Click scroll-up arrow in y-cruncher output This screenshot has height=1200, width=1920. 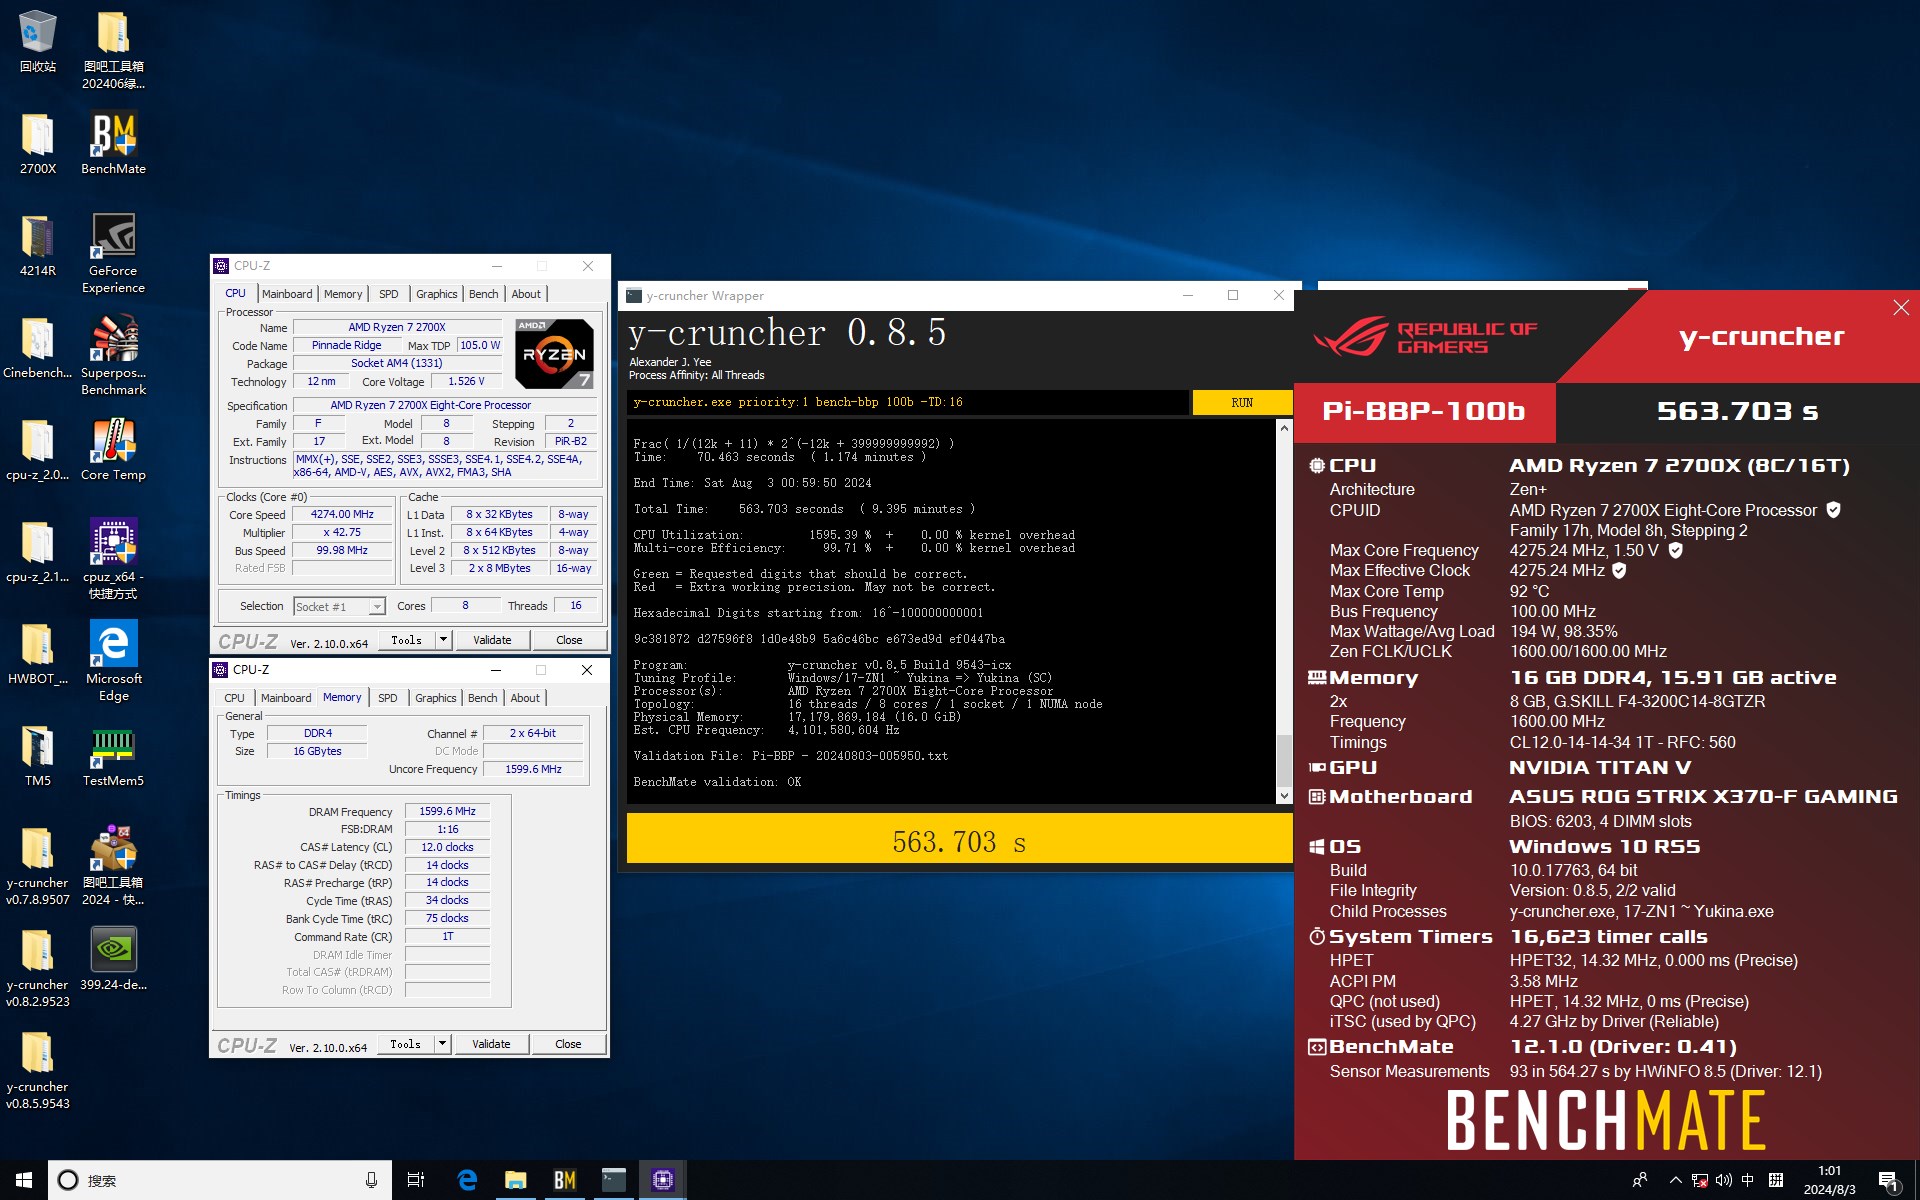(x=1284, y=427)
